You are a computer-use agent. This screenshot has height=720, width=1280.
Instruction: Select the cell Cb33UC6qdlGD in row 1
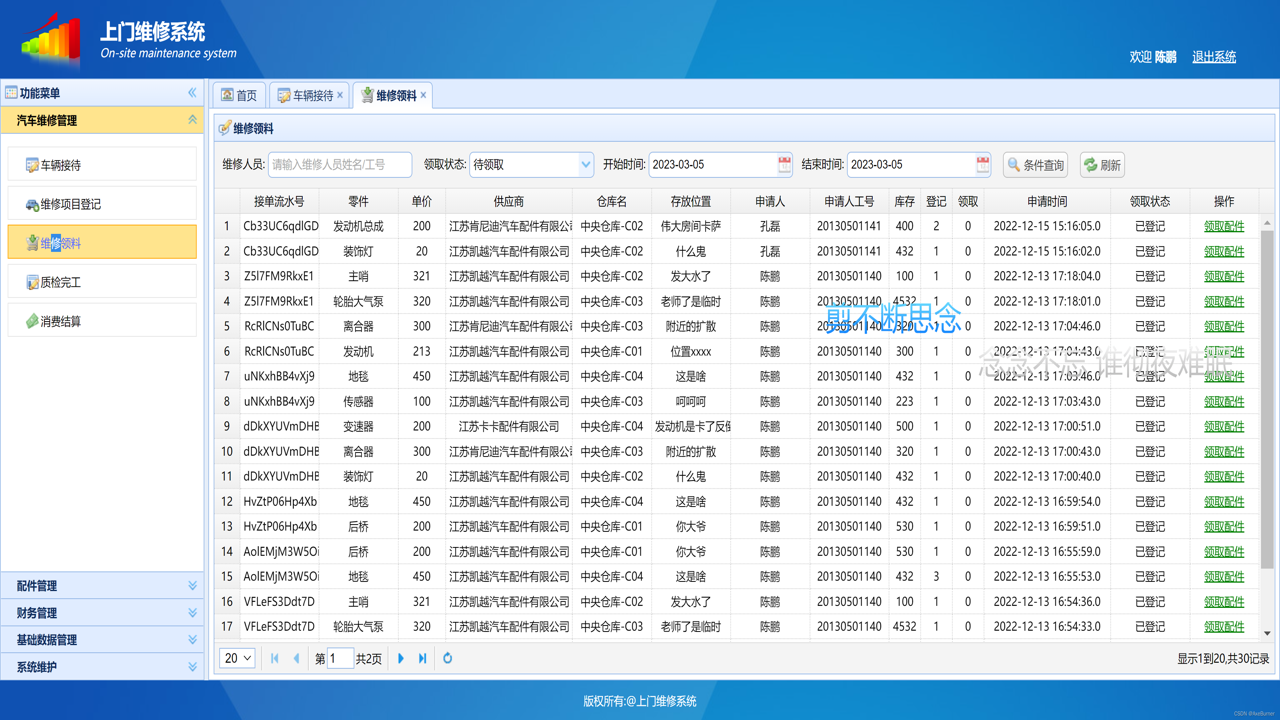point(280,227)
